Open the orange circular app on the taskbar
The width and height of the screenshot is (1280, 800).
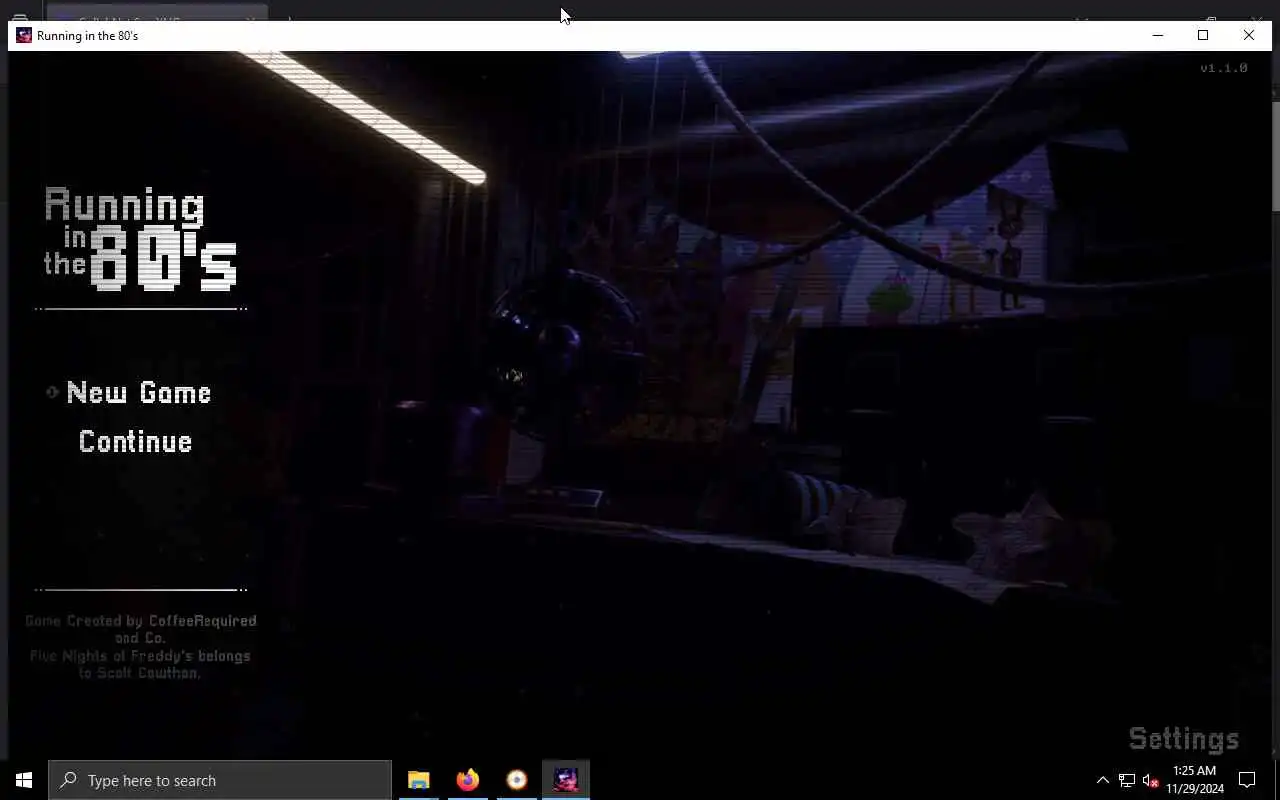(517, 780)
